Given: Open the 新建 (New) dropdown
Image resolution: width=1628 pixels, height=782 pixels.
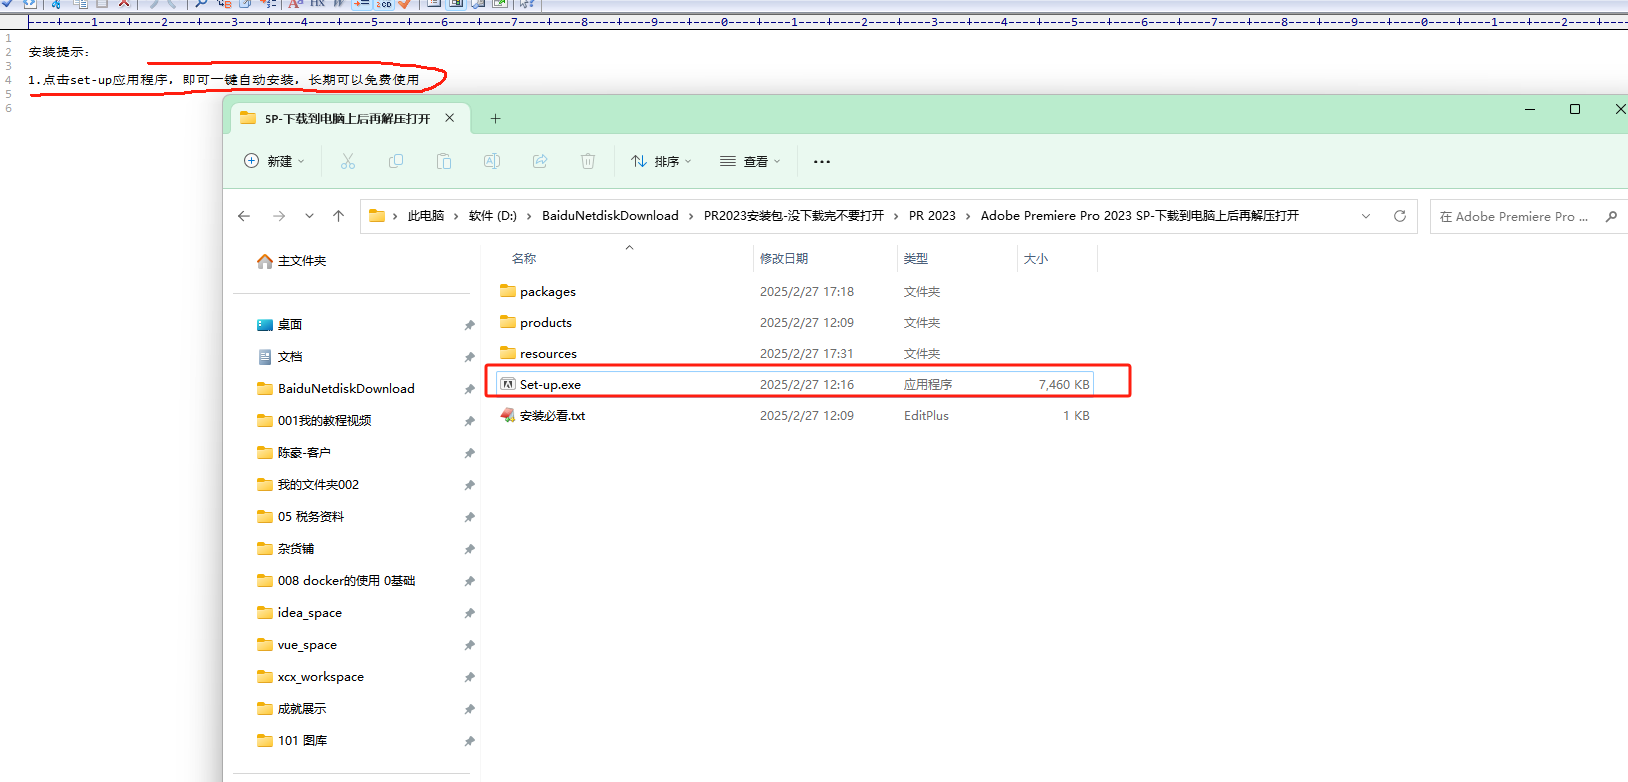Looking at the screenshot, I should click(x=274, y=161).
